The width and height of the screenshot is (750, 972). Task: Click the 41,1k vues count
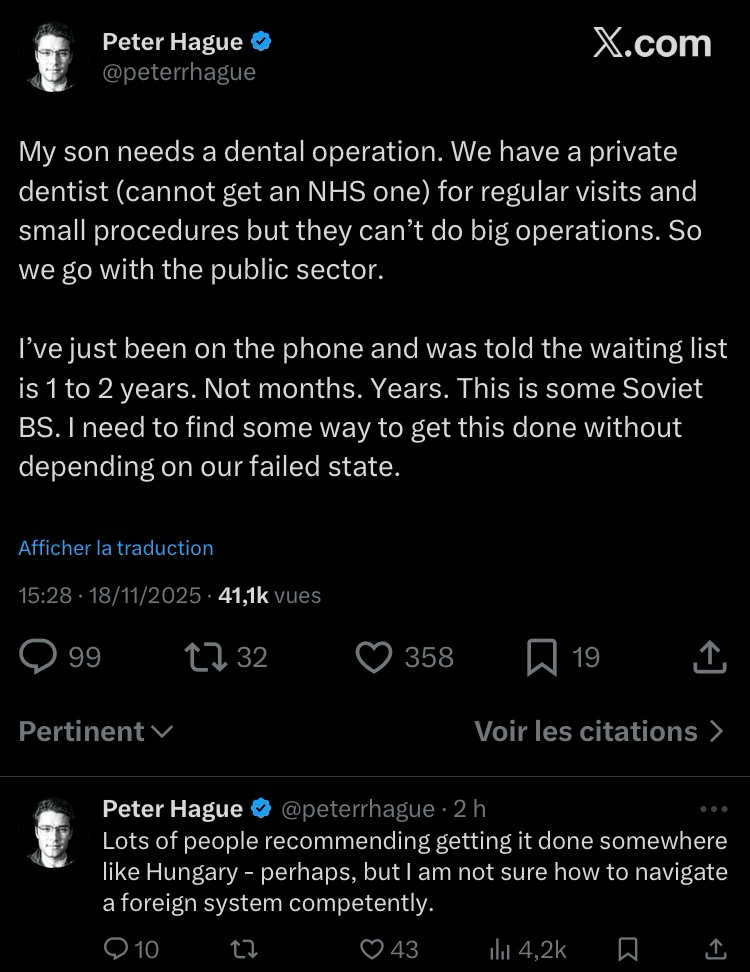[270, 595]
